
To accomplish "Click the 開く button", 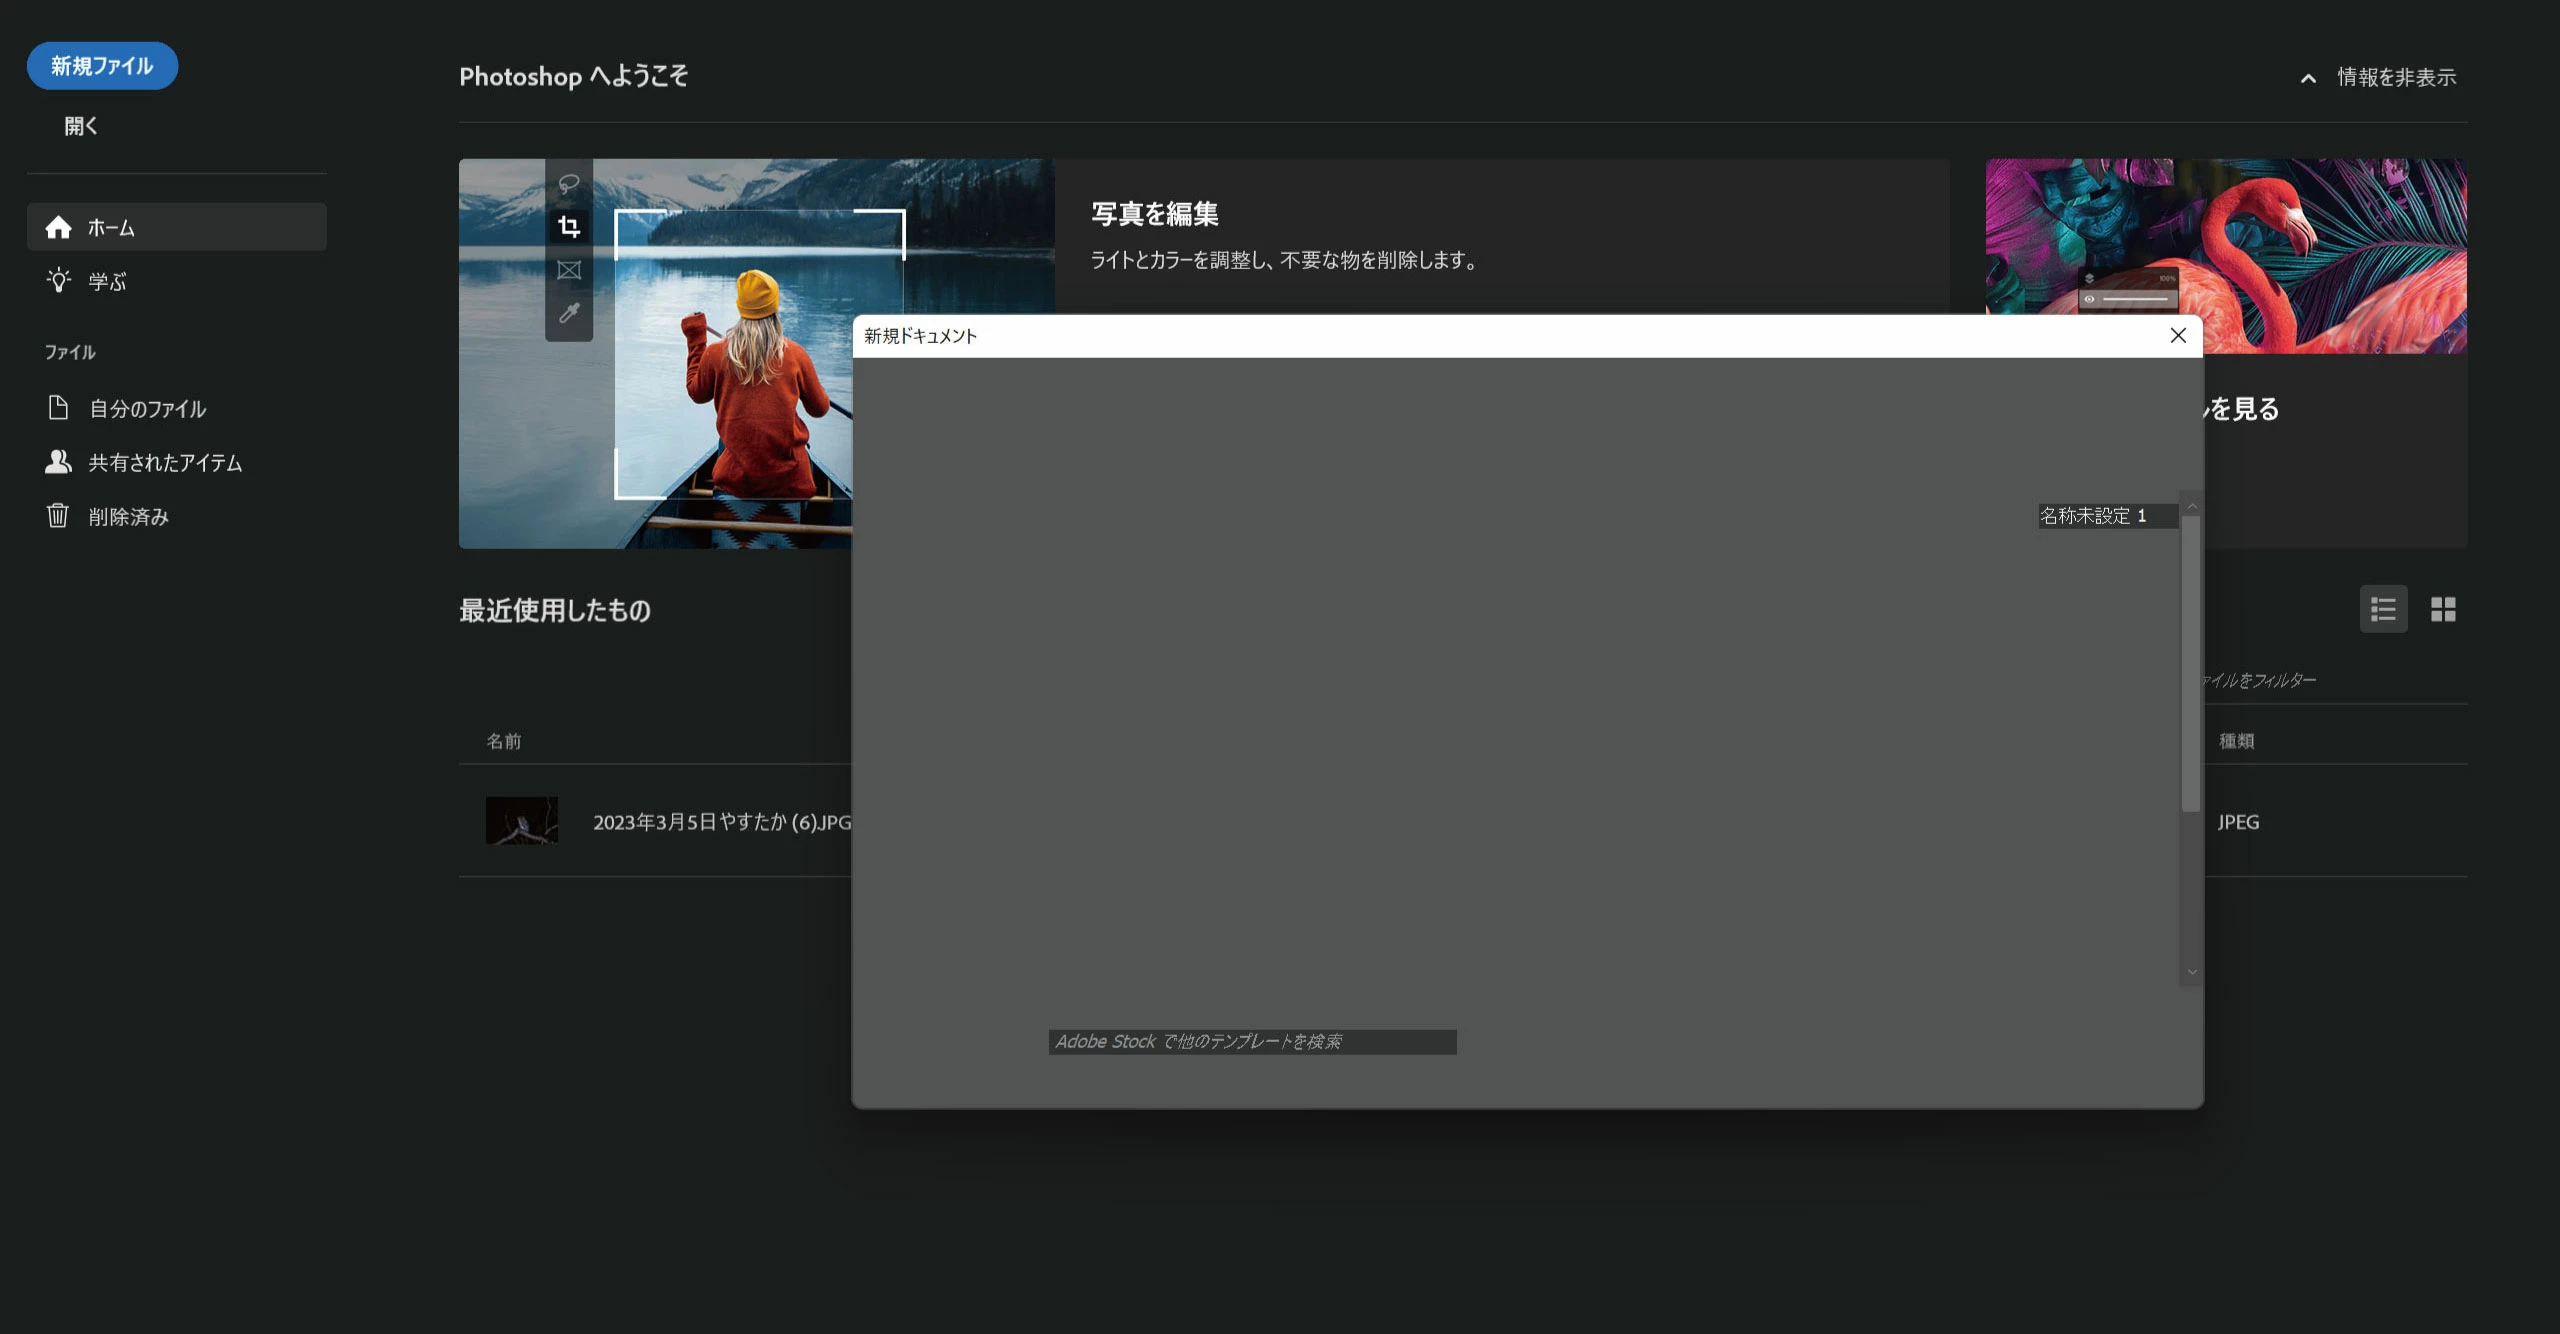I will [81, 126].
